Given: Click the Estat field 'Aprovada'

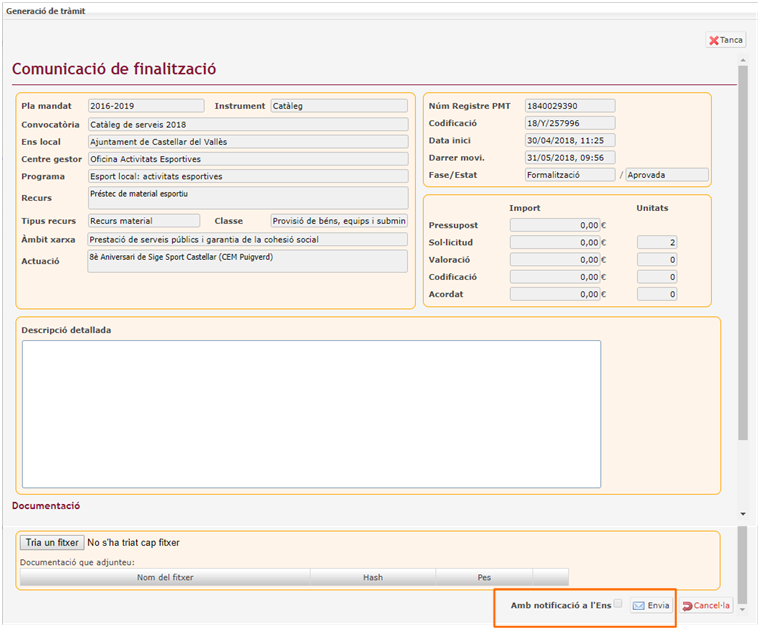Looking at the screenshot, I should click(667, 175).
